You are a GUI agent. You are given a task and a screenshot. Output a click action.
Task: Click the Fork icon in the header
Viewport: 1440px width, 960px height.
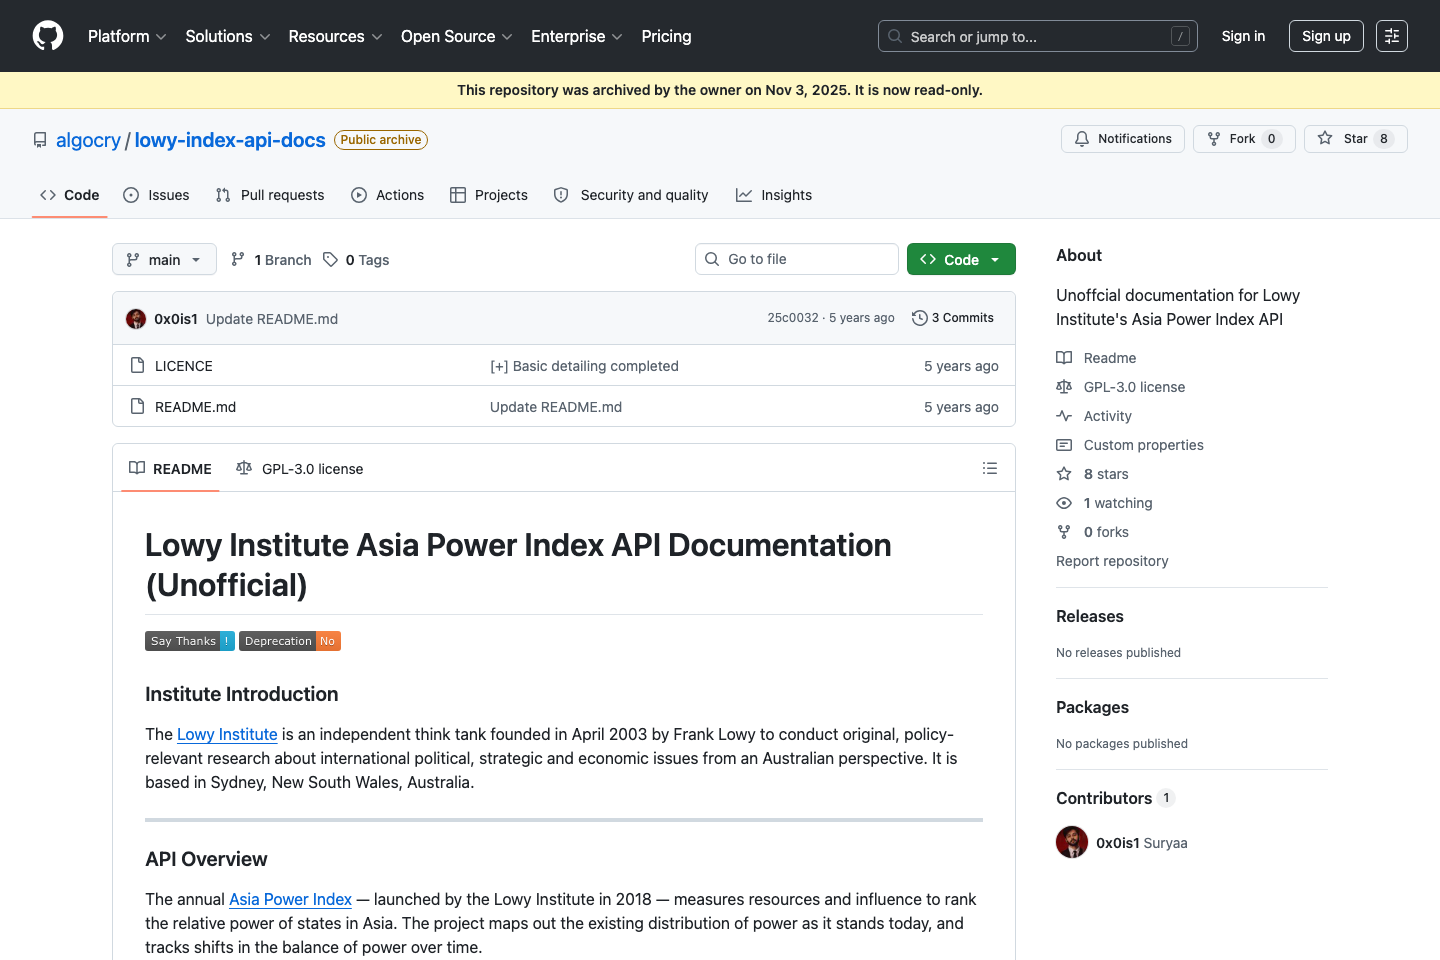(x=1213, y=138)
